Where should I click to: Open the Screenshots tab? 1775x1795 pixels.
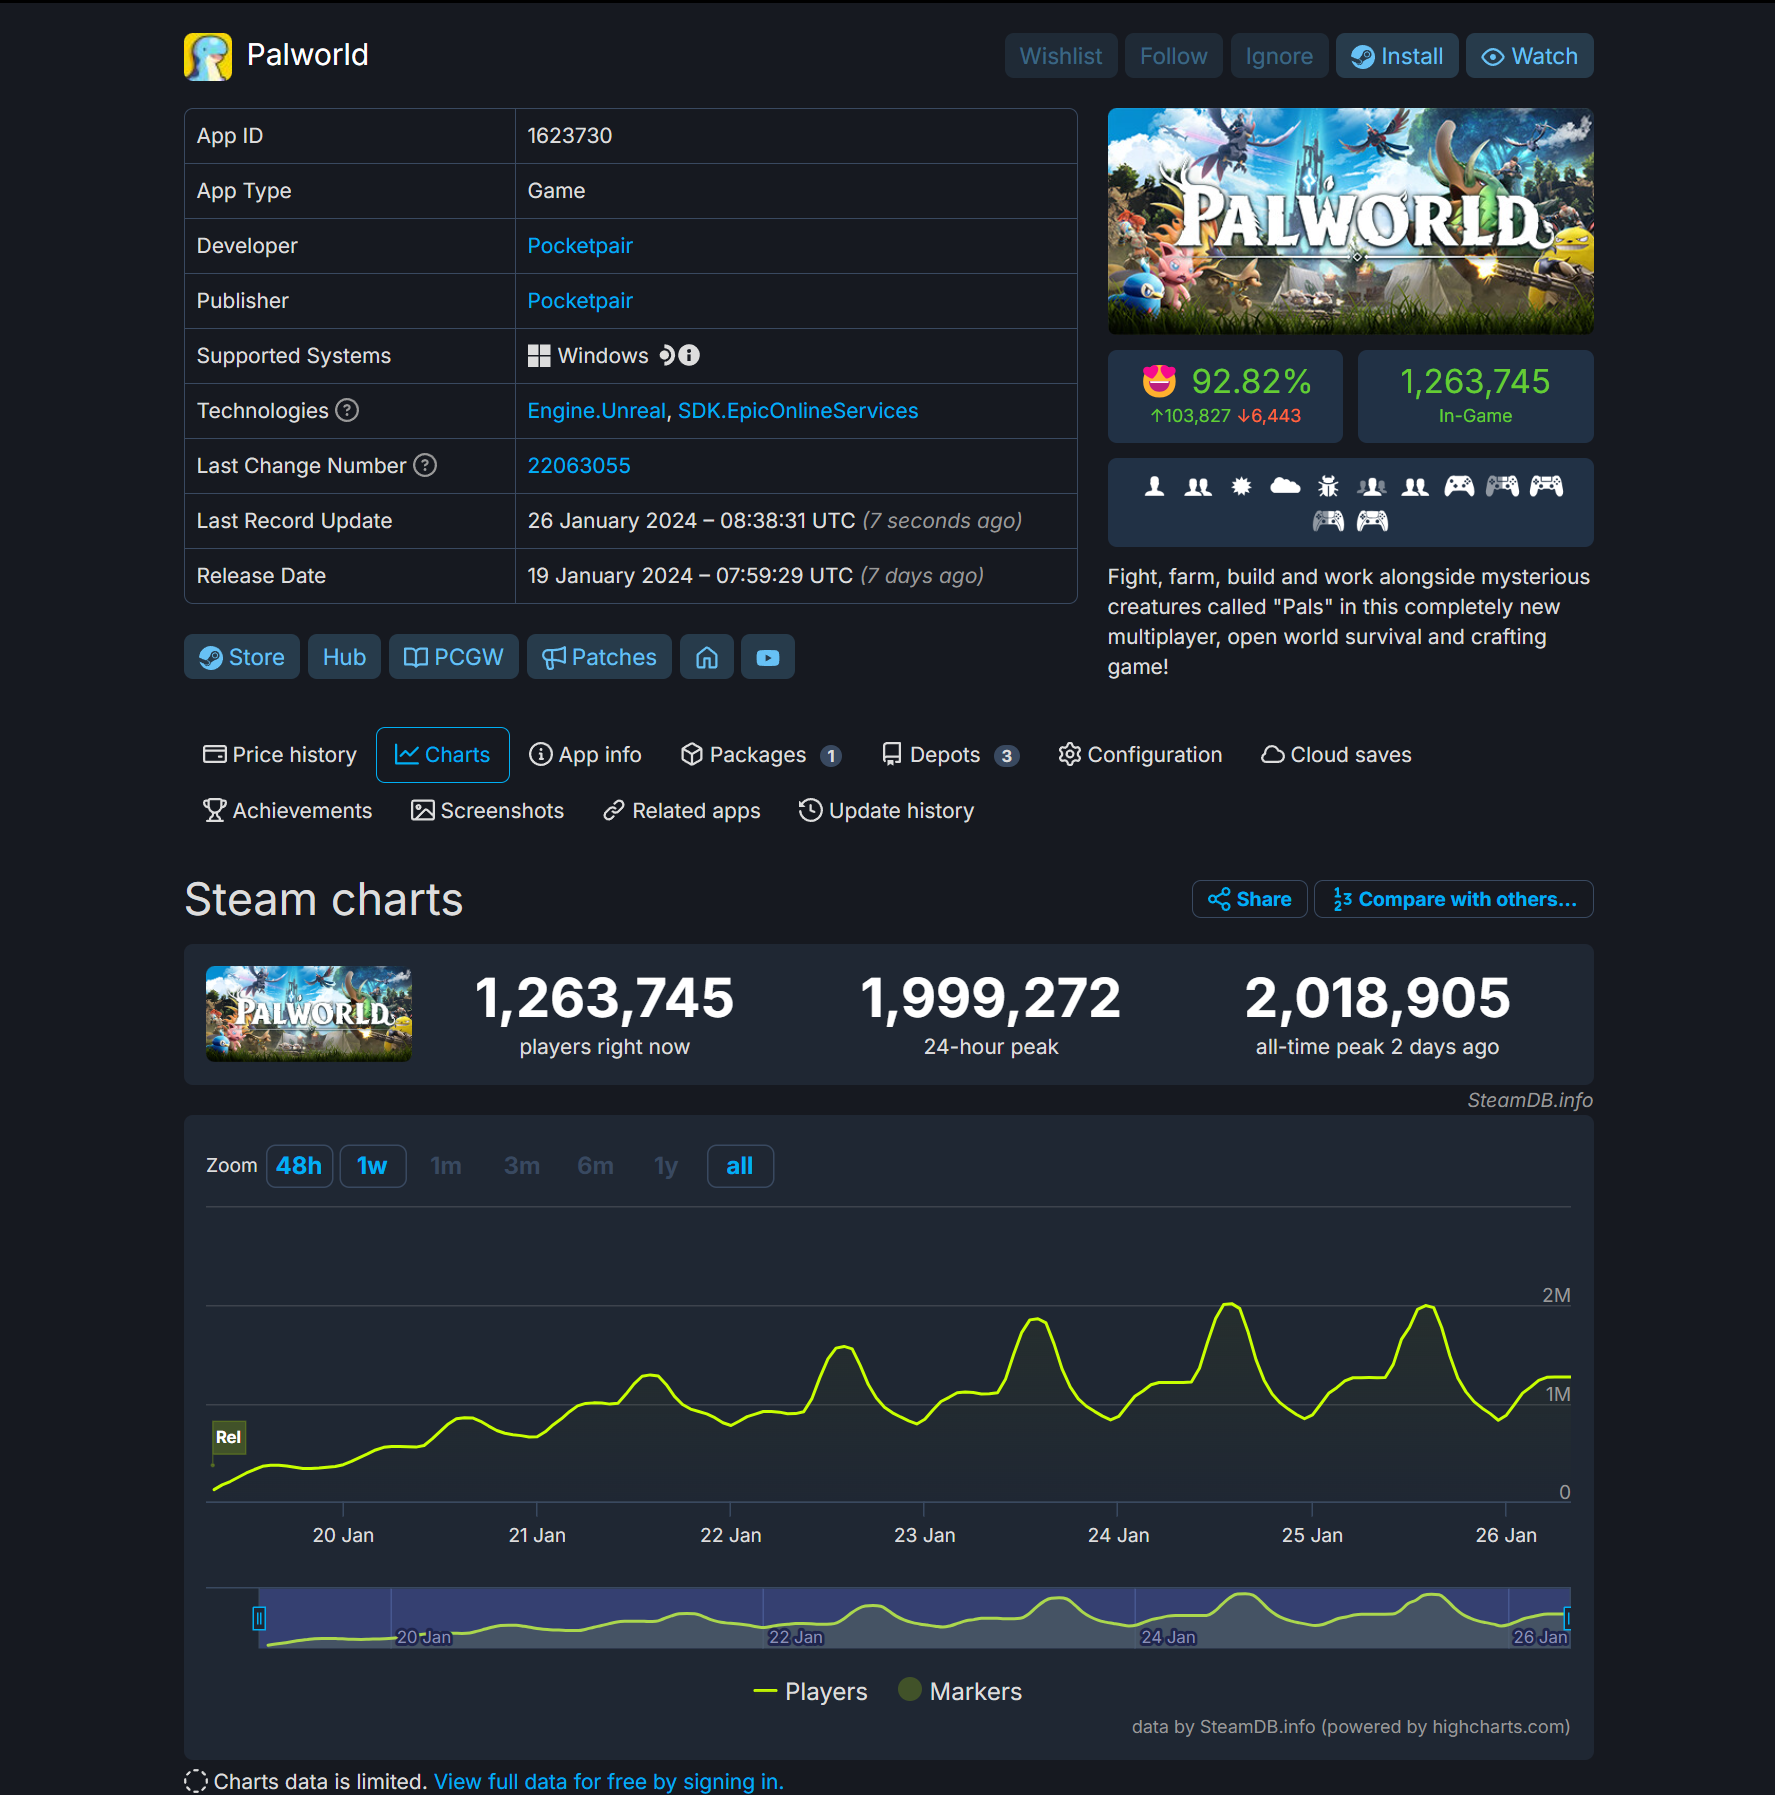click(x=487, y=811)
